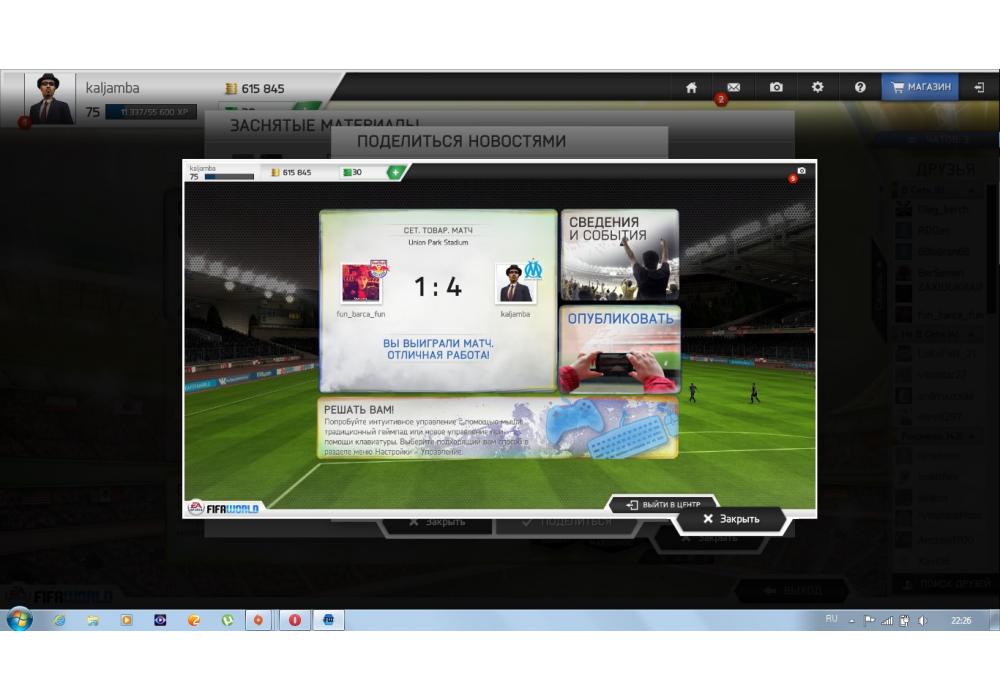This screenshot has height=700, width=1000.
Task: Open settings via the gear icon
Action: [x=817, y=88]
